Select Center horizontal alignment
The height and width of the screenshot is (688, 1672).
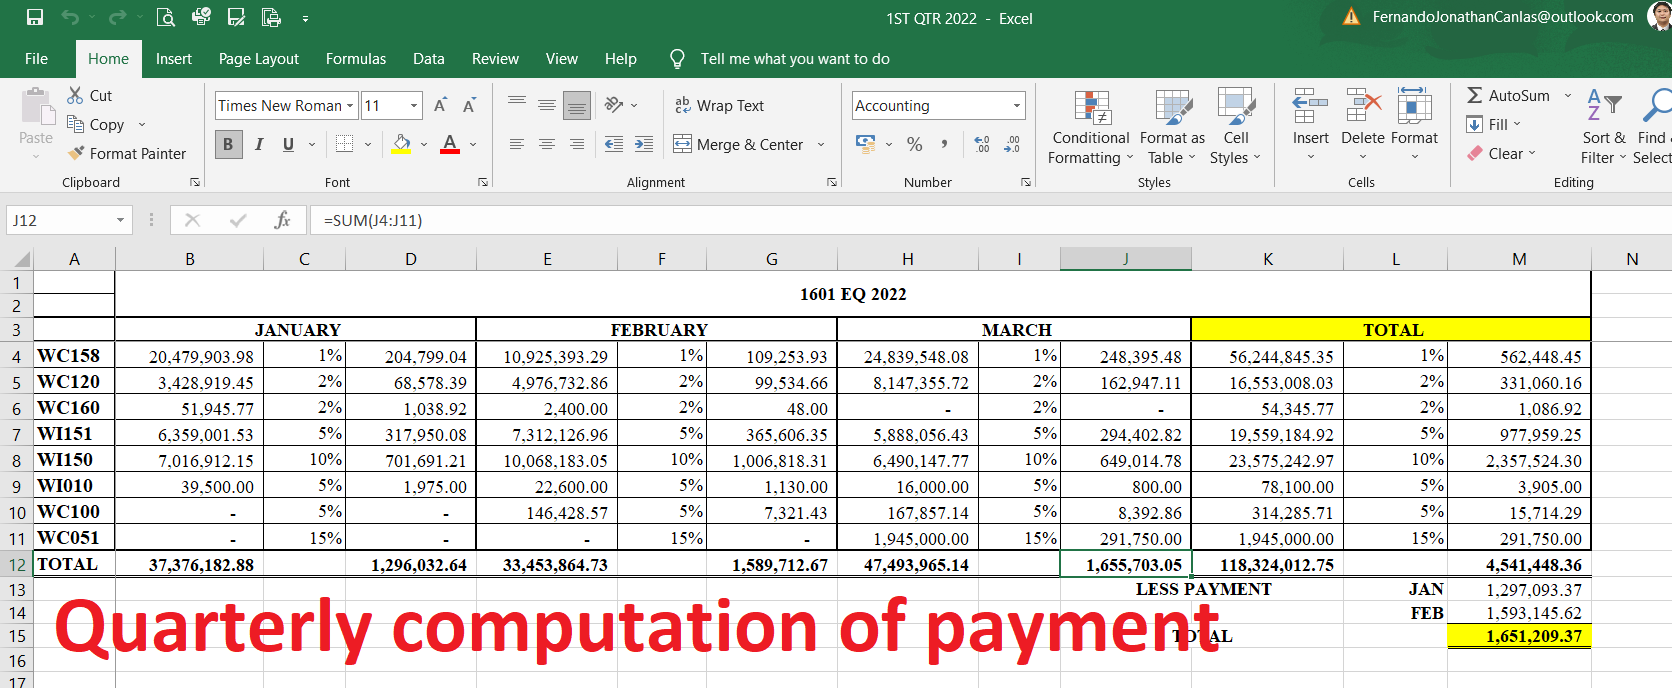click(x=547, y=144)
